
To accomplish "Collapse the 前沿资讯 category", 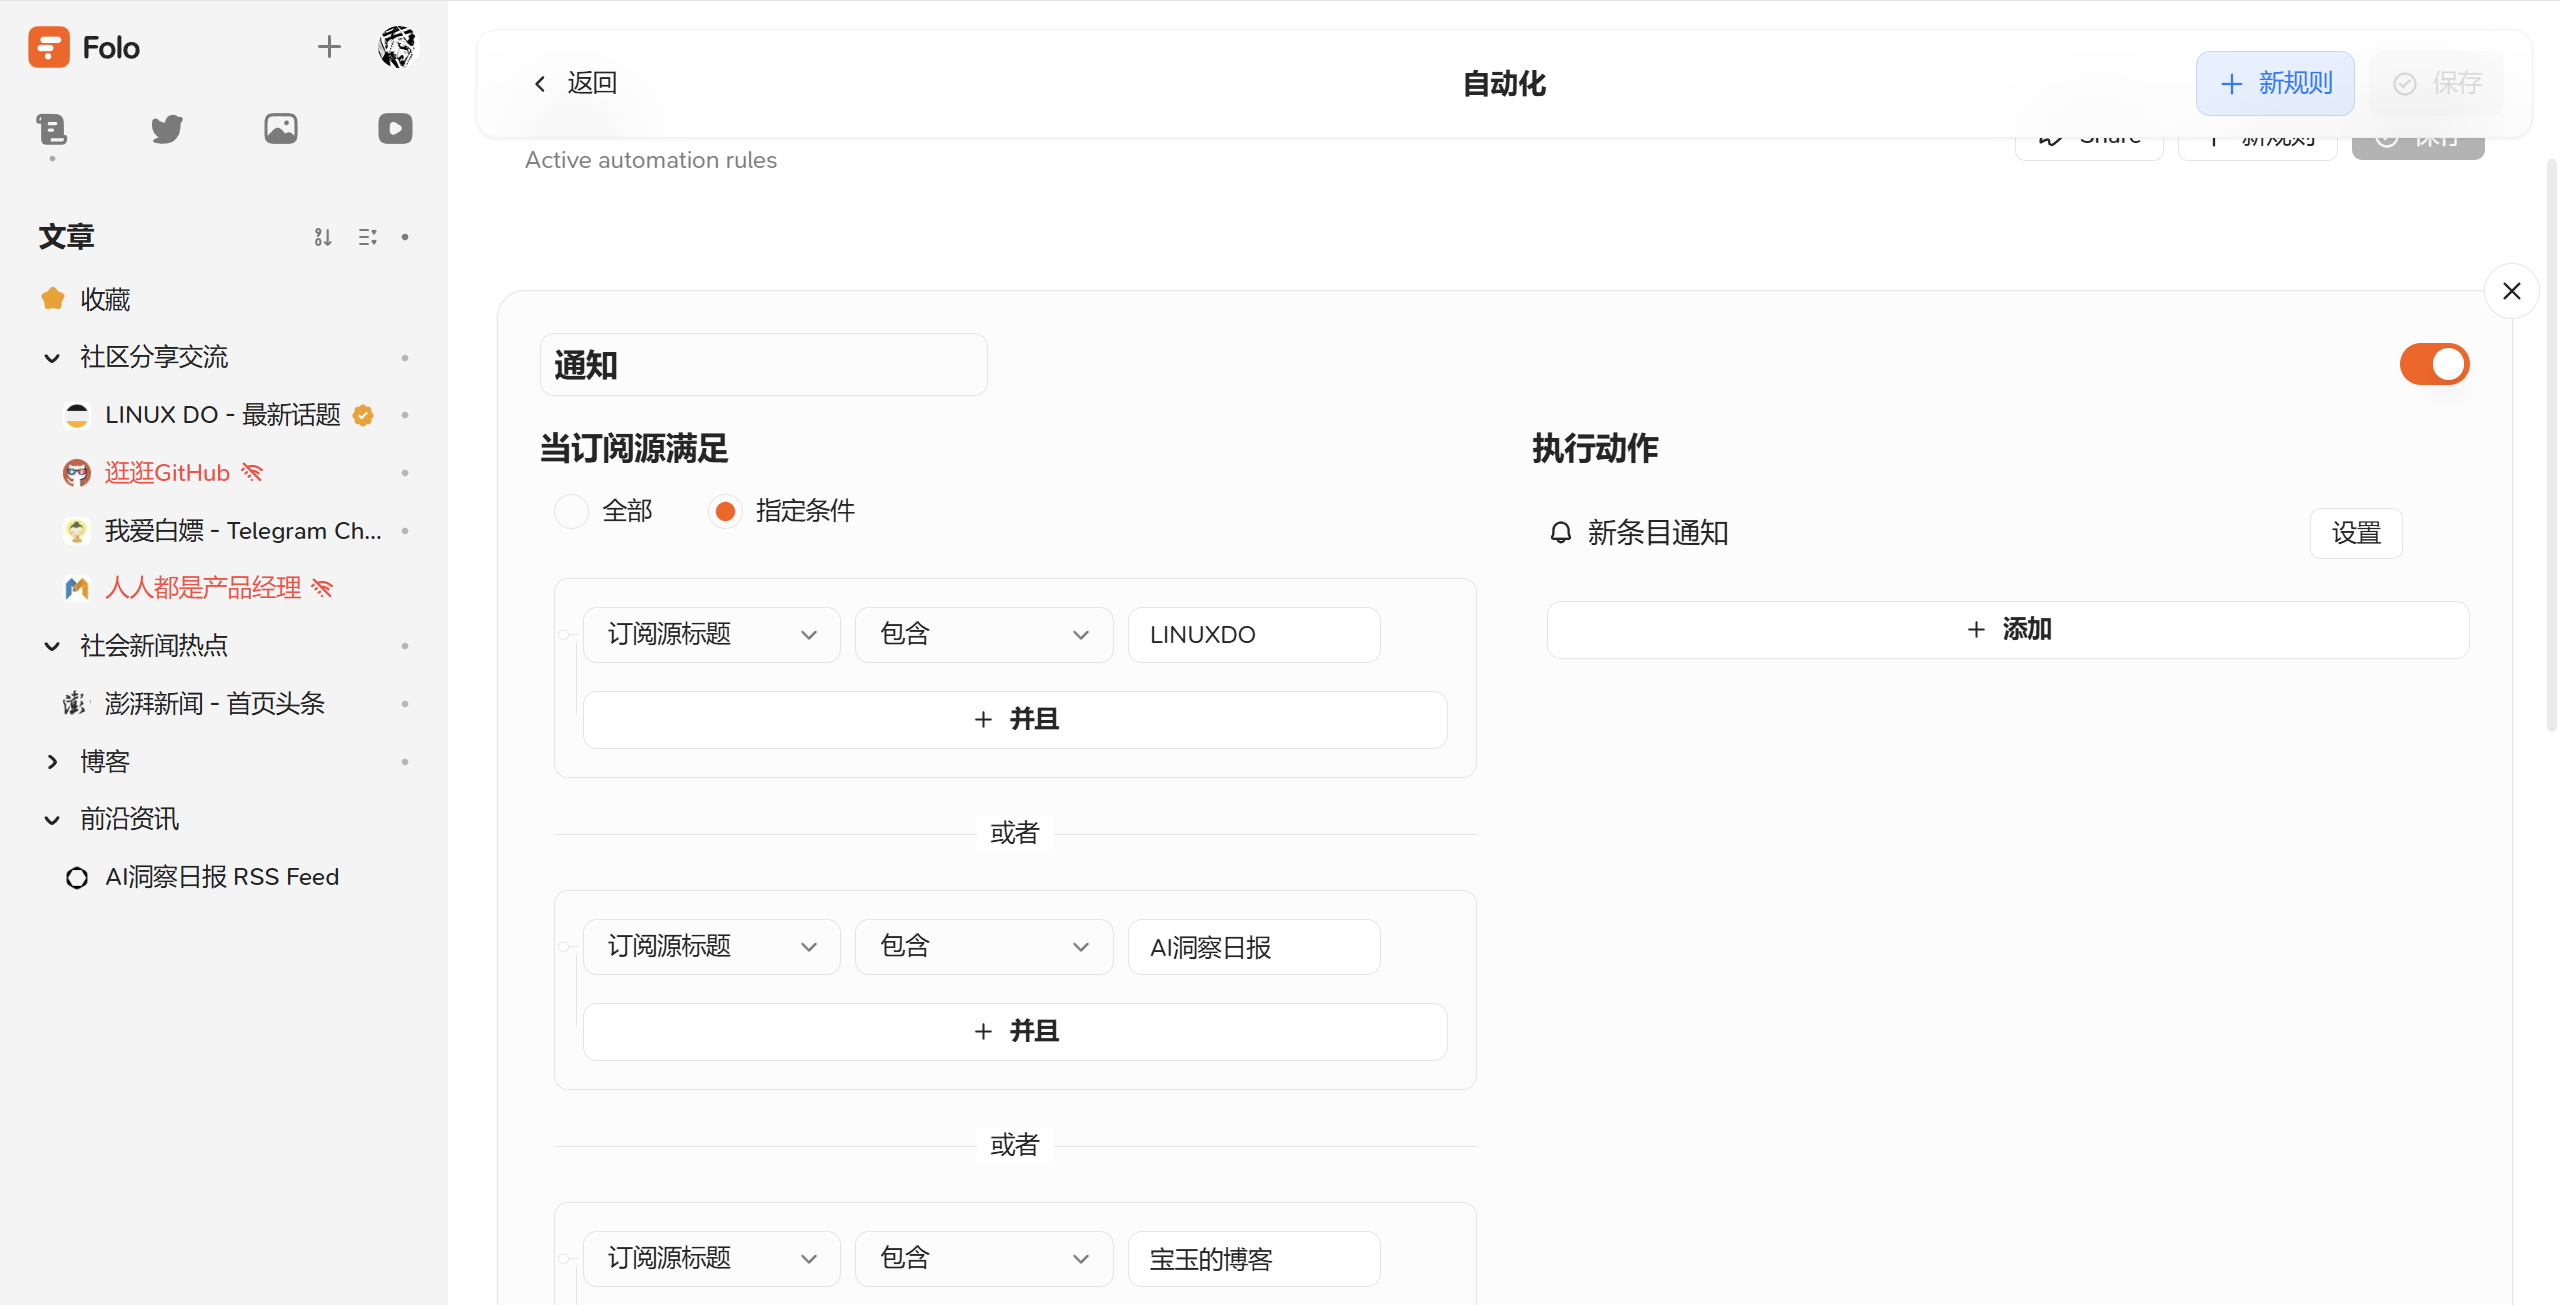I will [52, 820].
